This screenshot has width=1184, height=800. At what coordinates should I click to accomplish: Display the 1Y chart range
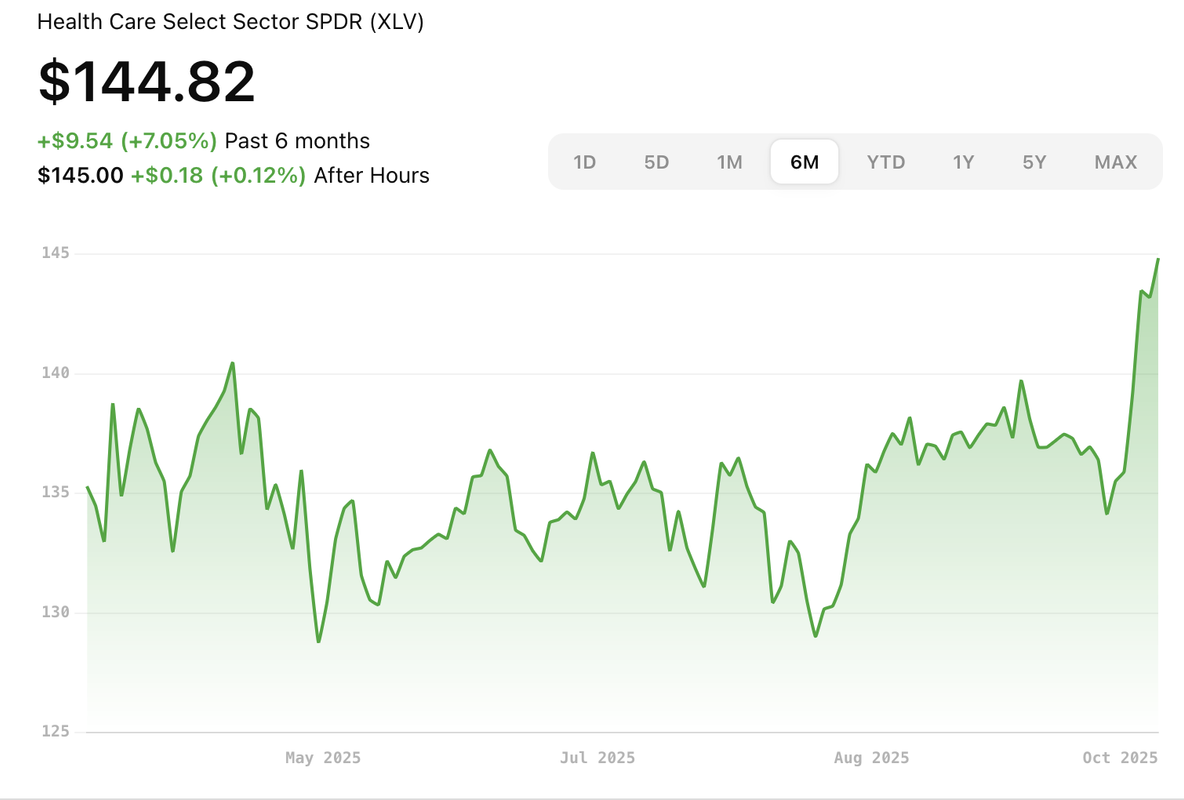963,162
